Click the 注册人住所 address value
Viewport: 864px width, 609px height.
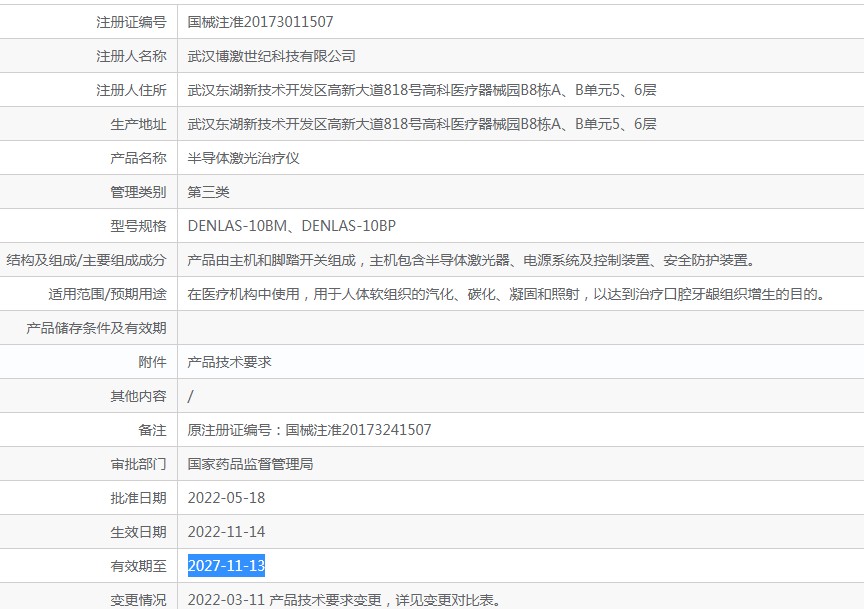pyautogui.click(x=422, y=90)
